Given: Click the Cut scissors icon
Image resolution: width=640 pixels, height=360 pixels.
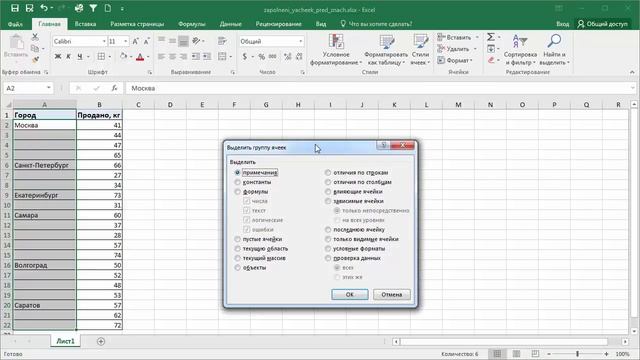Looking at the screenshot, I should pos(35,37).
